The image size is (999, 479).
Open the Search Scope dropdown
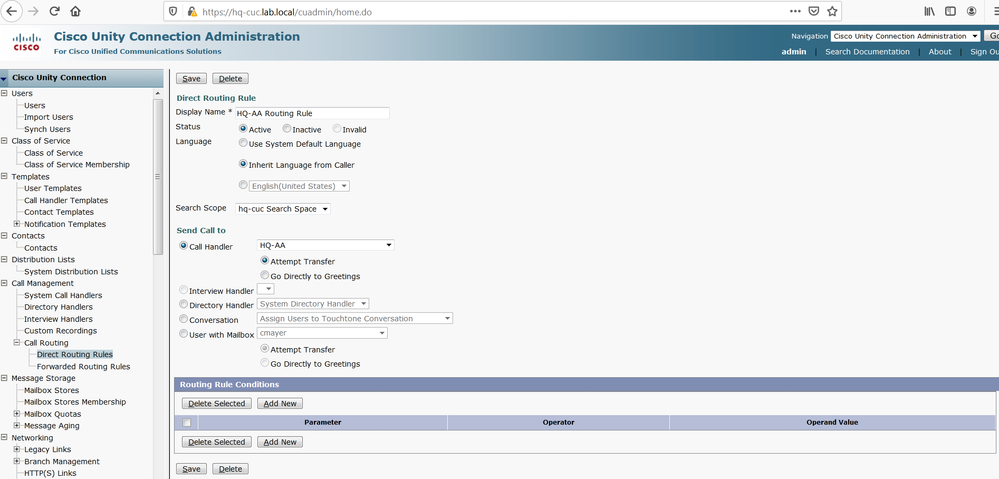pyautogui.click(x=282, y=209)
